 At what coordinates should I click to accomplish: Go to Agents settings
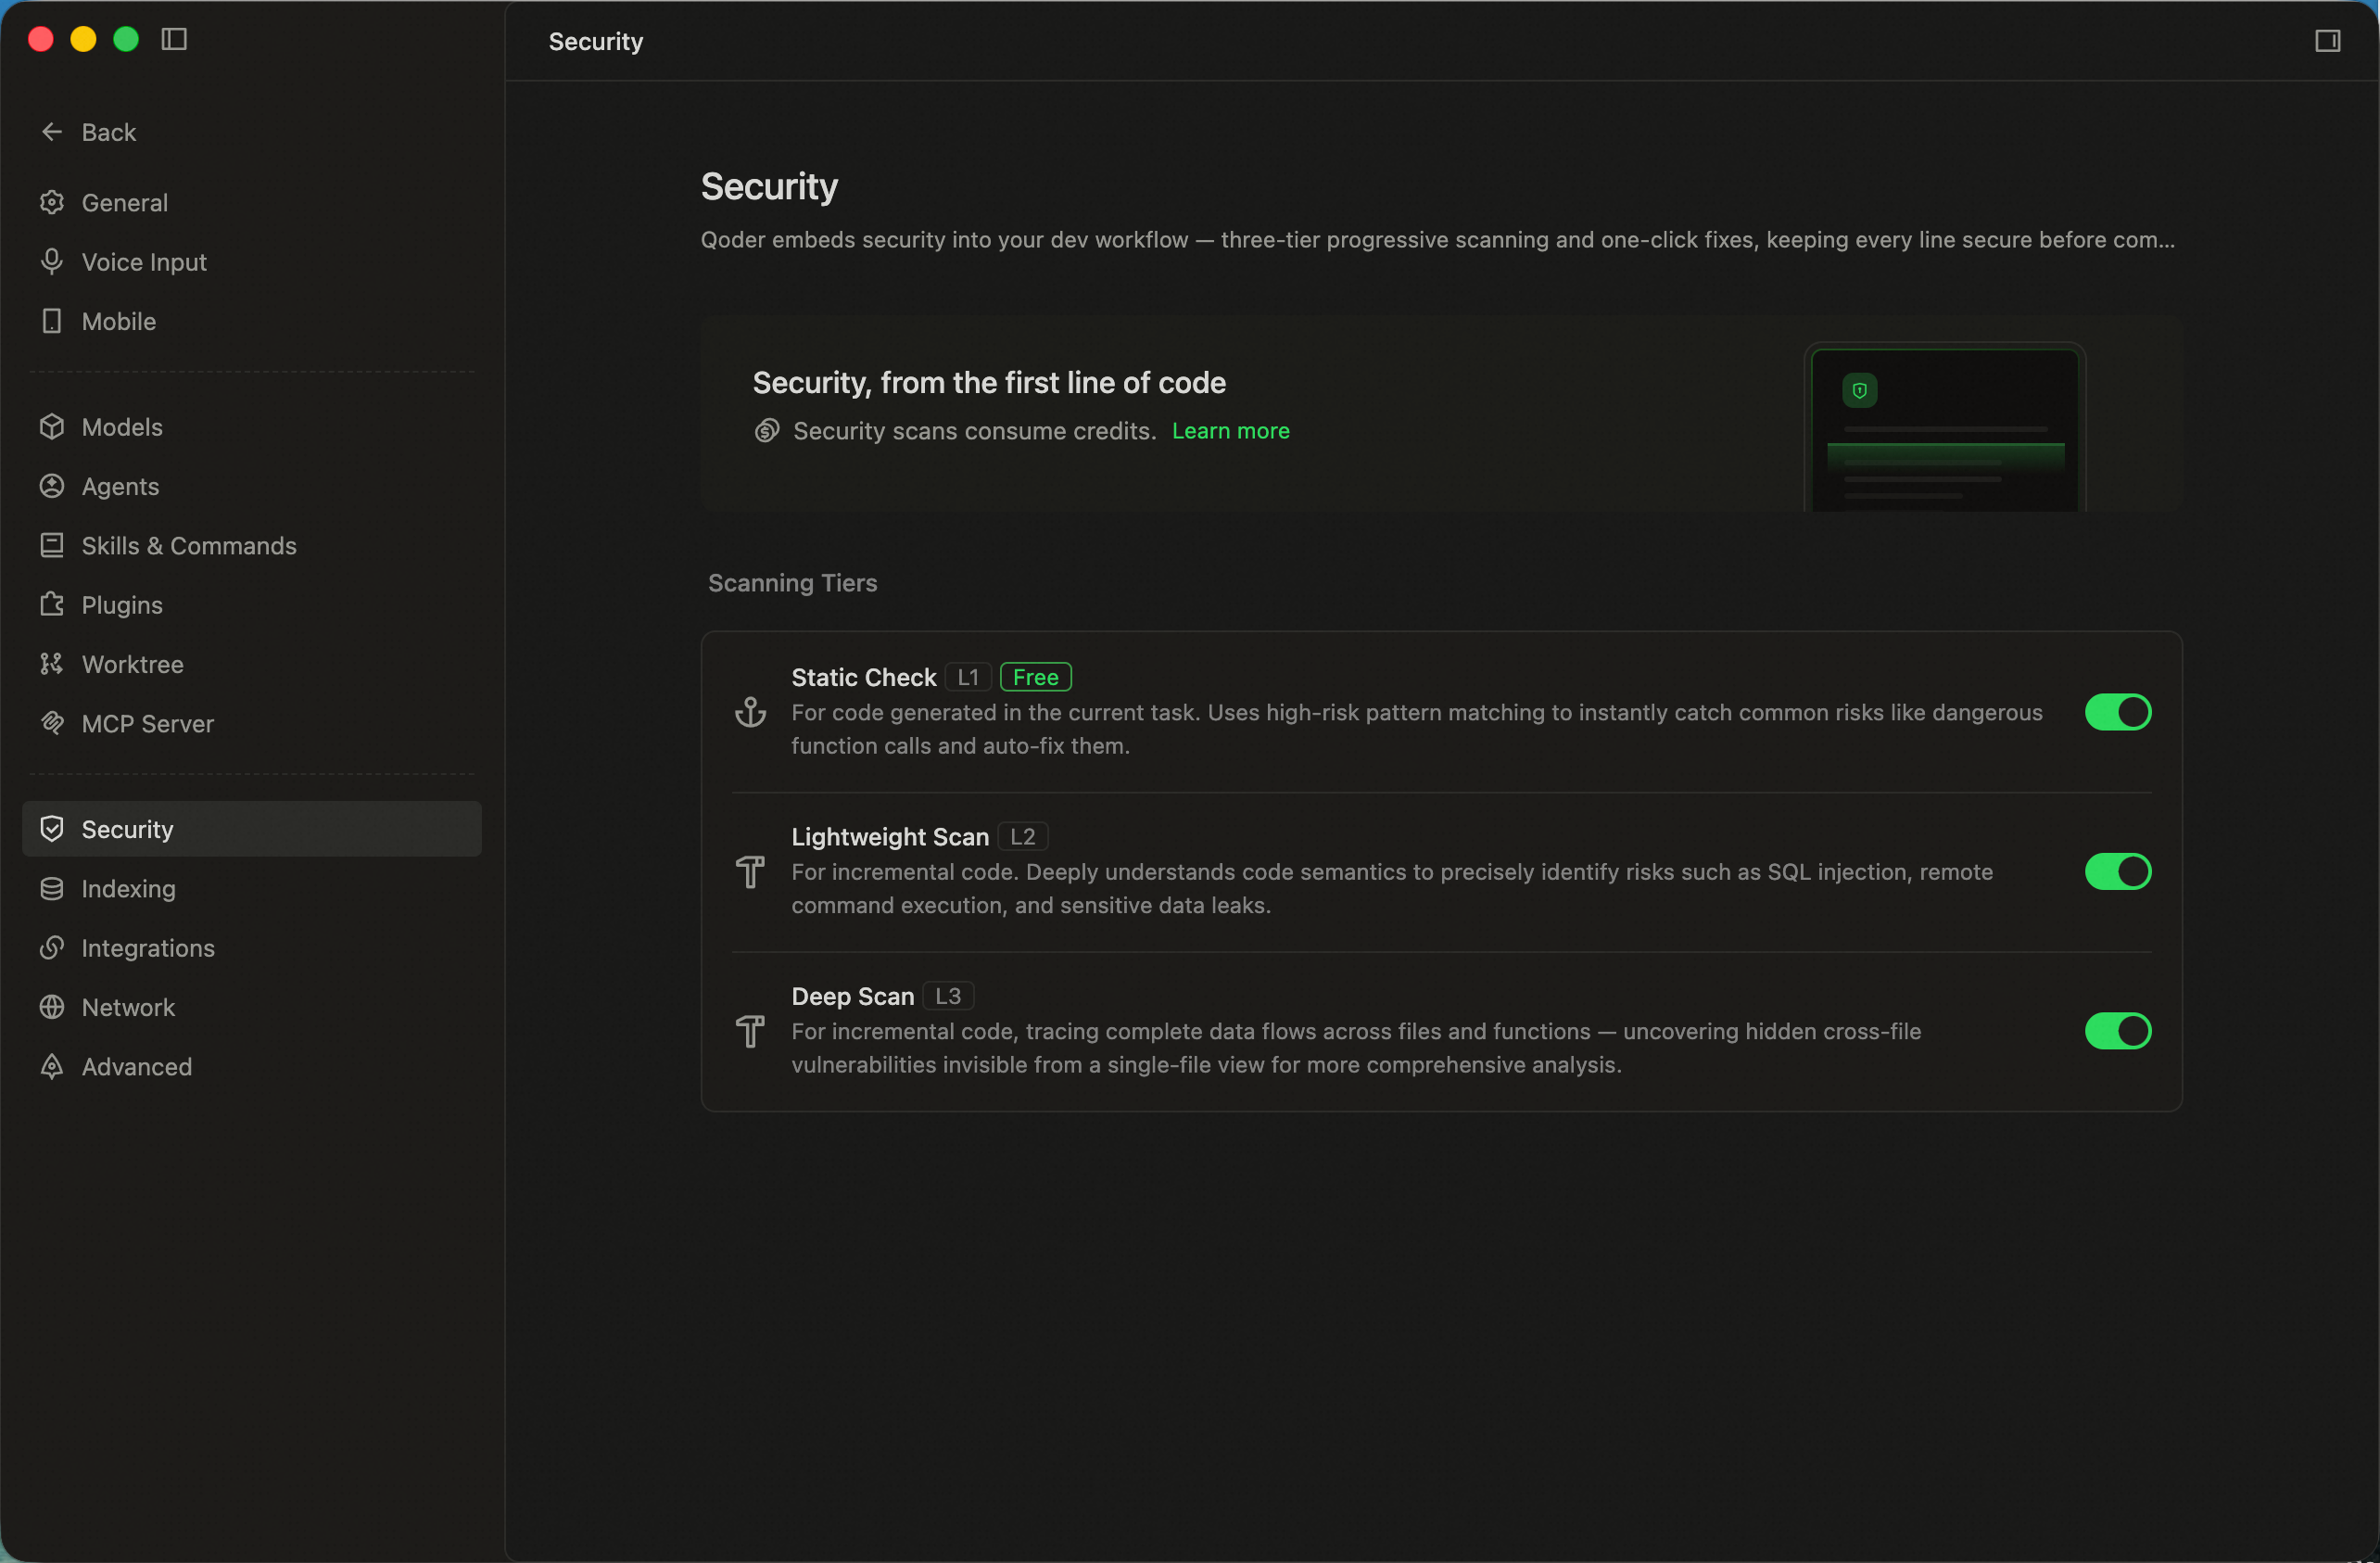pyautogui.click(x=252, y=486)
